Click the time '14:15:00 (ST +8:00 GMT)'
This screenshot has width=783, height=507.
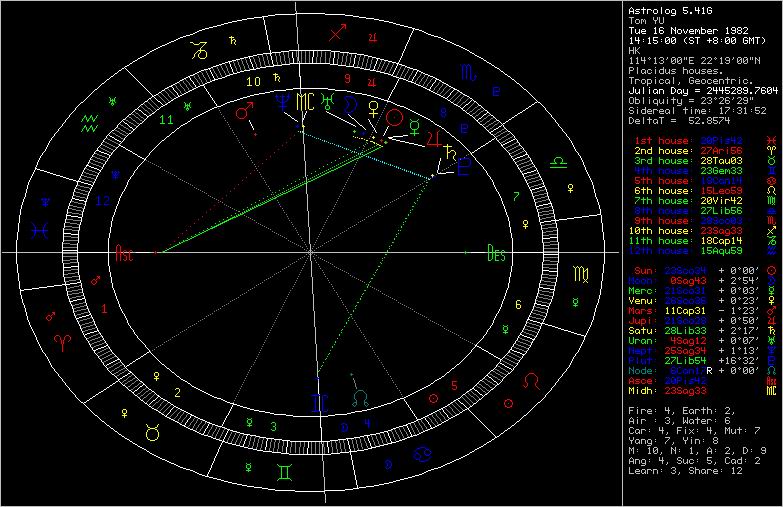[697, 40]
